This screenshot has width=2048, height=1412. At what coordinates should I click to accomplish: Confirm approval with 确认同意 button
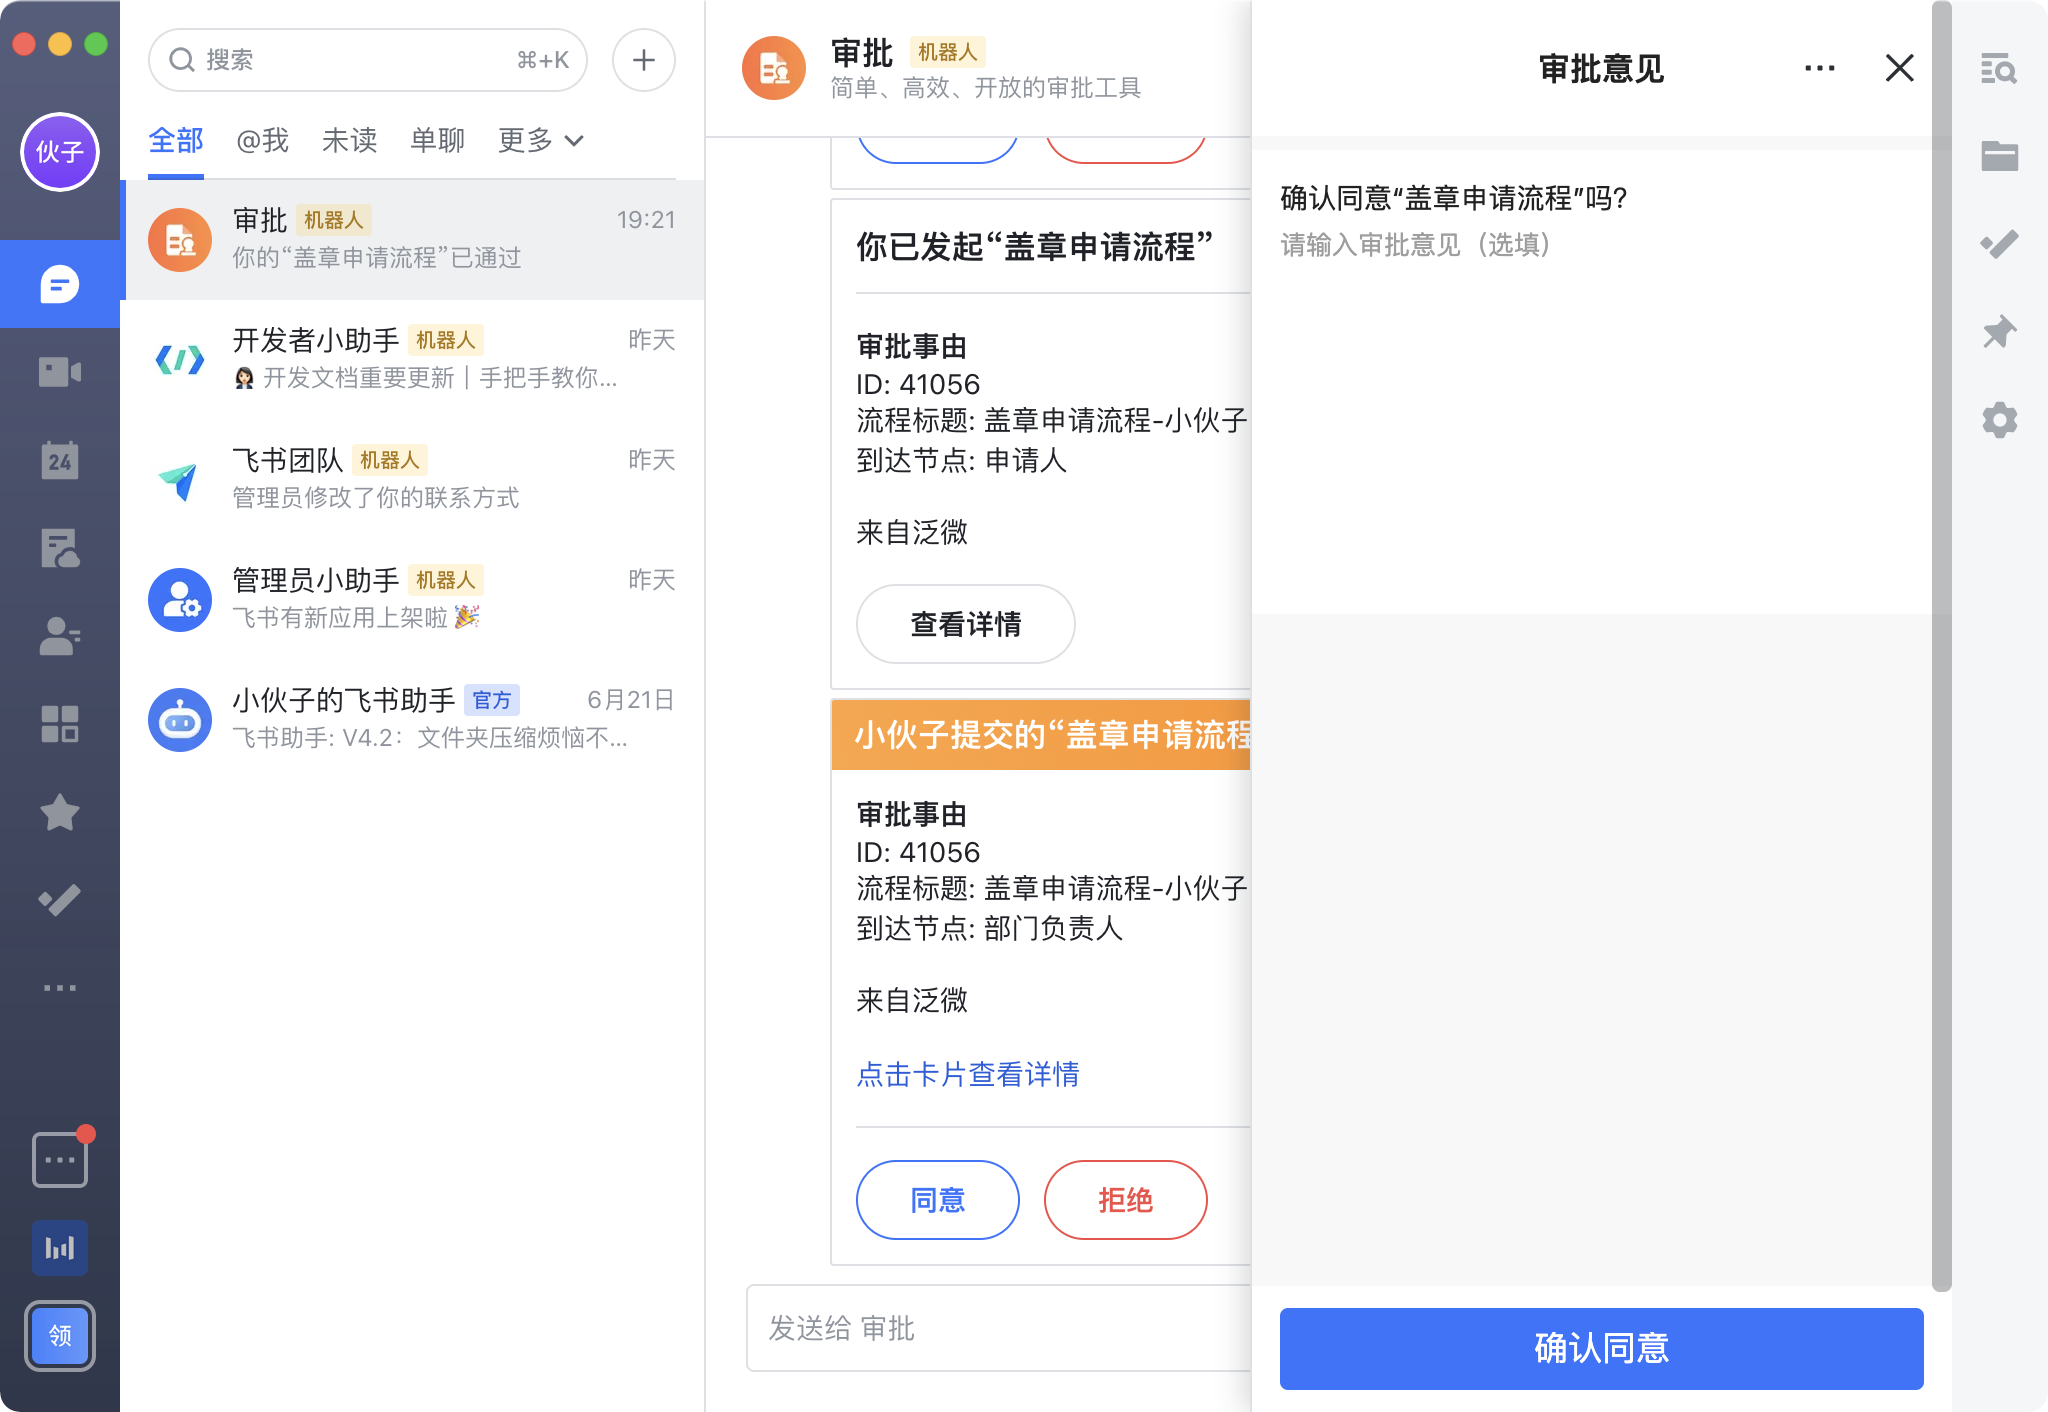coord(1601,1348)
